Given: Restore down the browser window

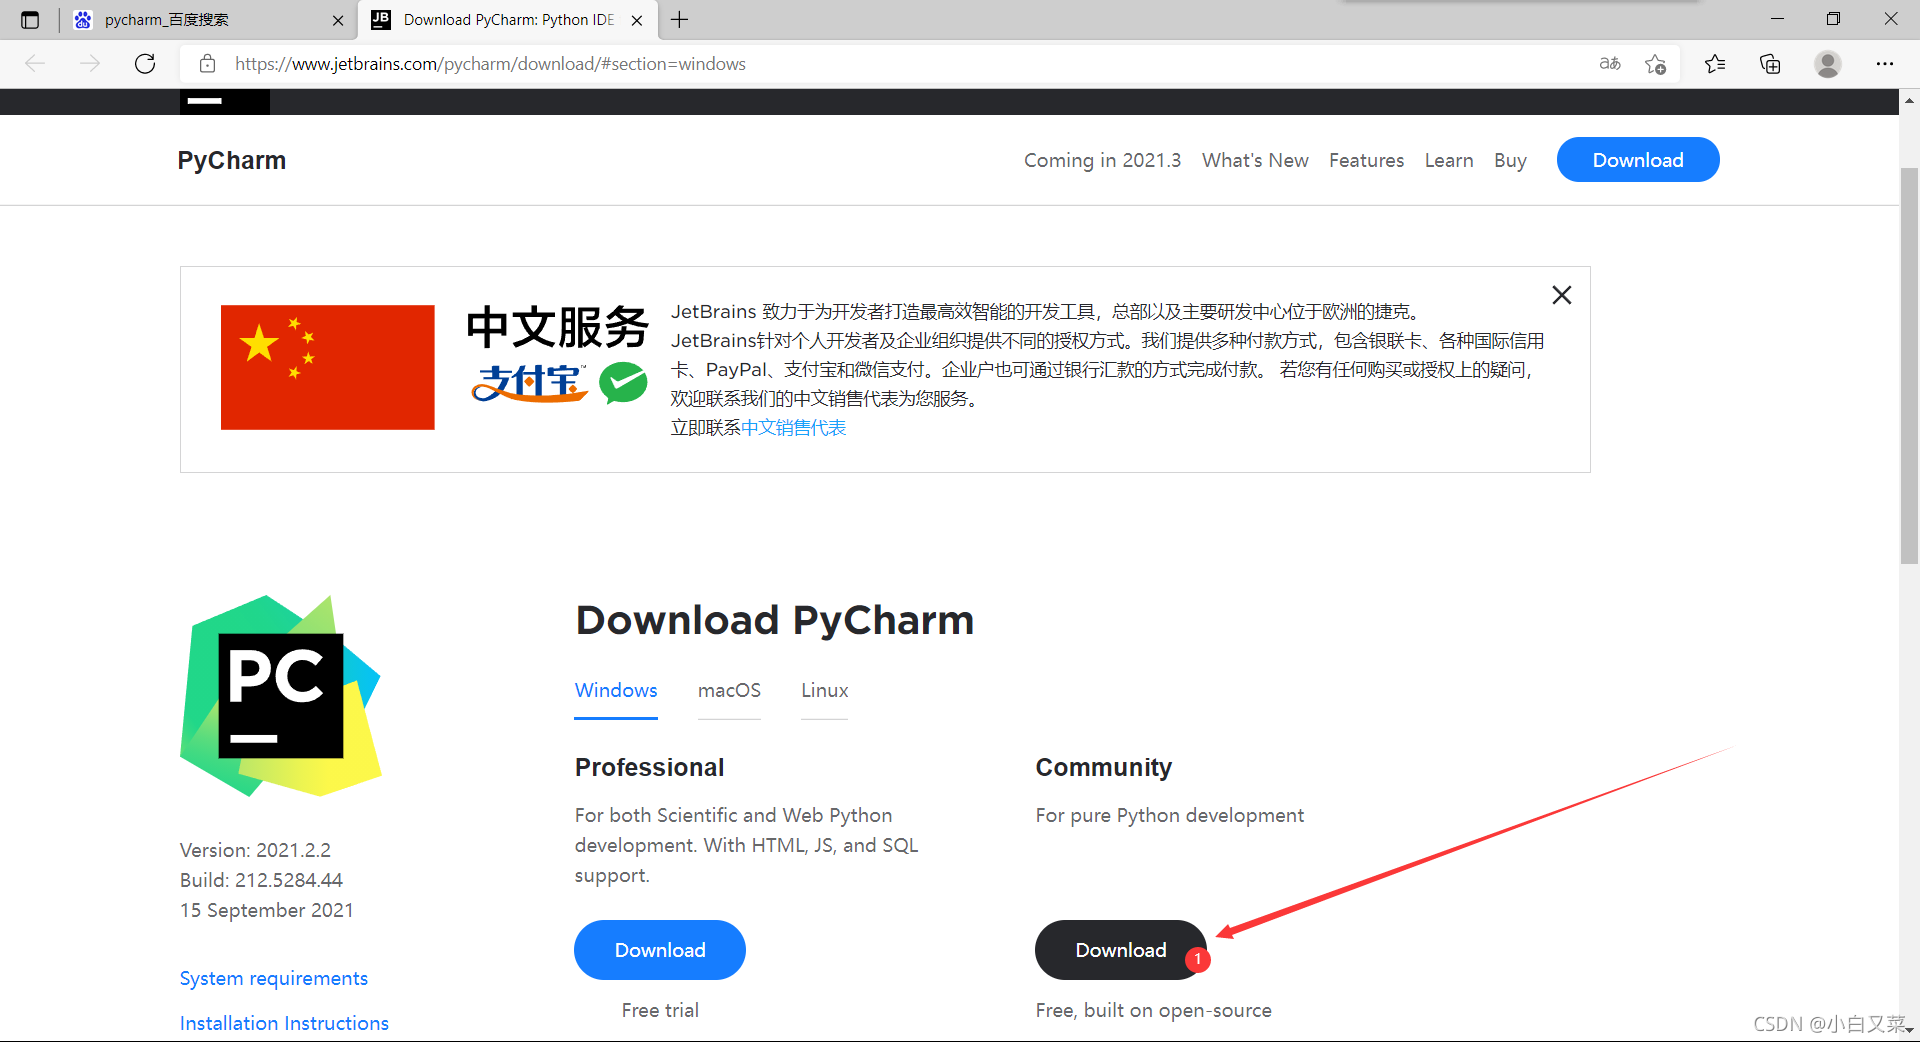Looking at the screenshot, I should [1833, 19].
